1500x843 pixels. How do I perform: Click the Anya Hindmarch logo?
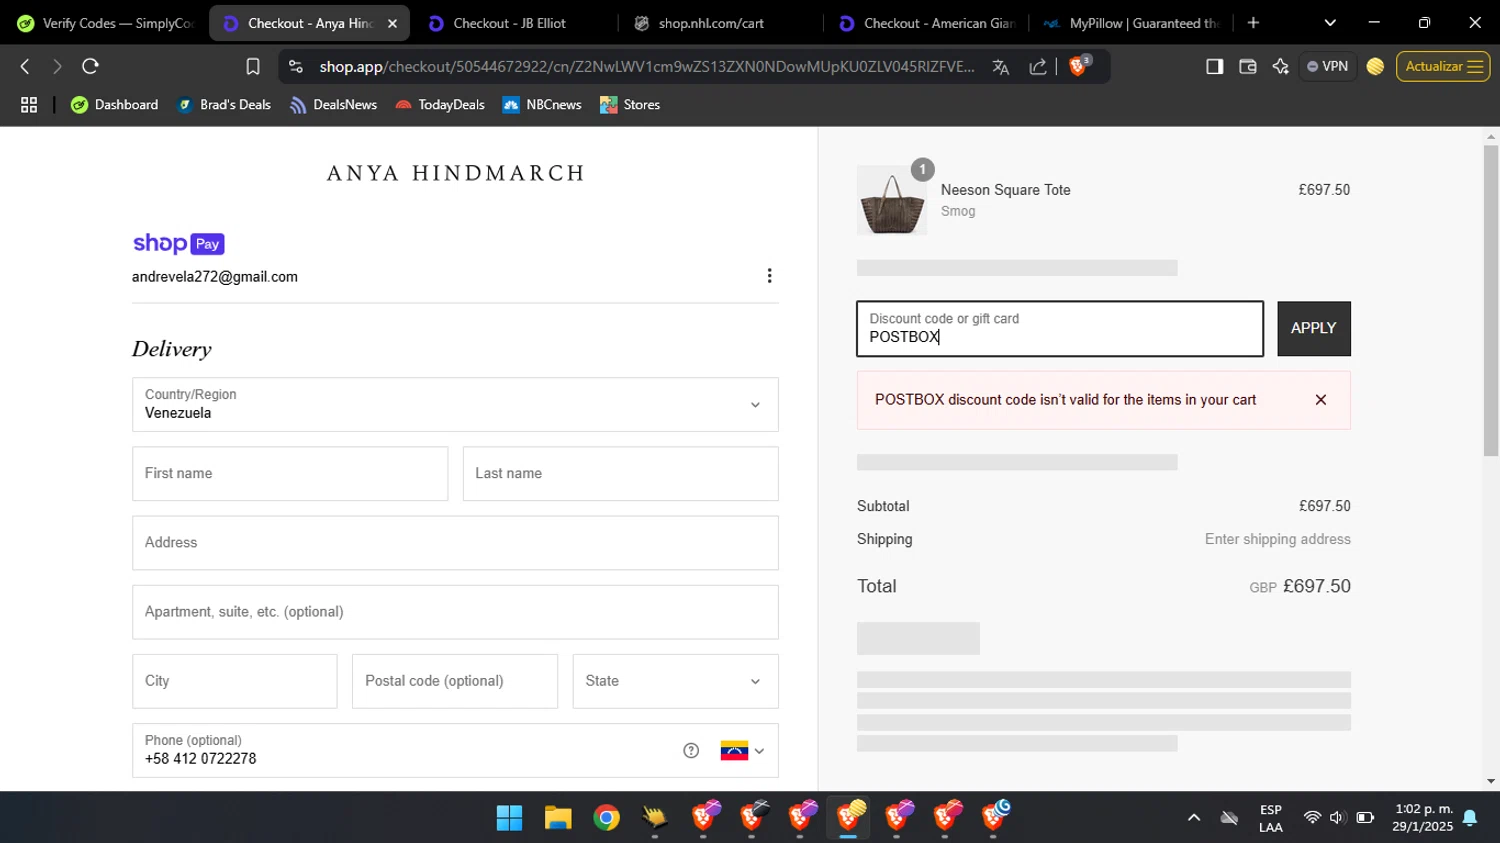pos(456,173)
